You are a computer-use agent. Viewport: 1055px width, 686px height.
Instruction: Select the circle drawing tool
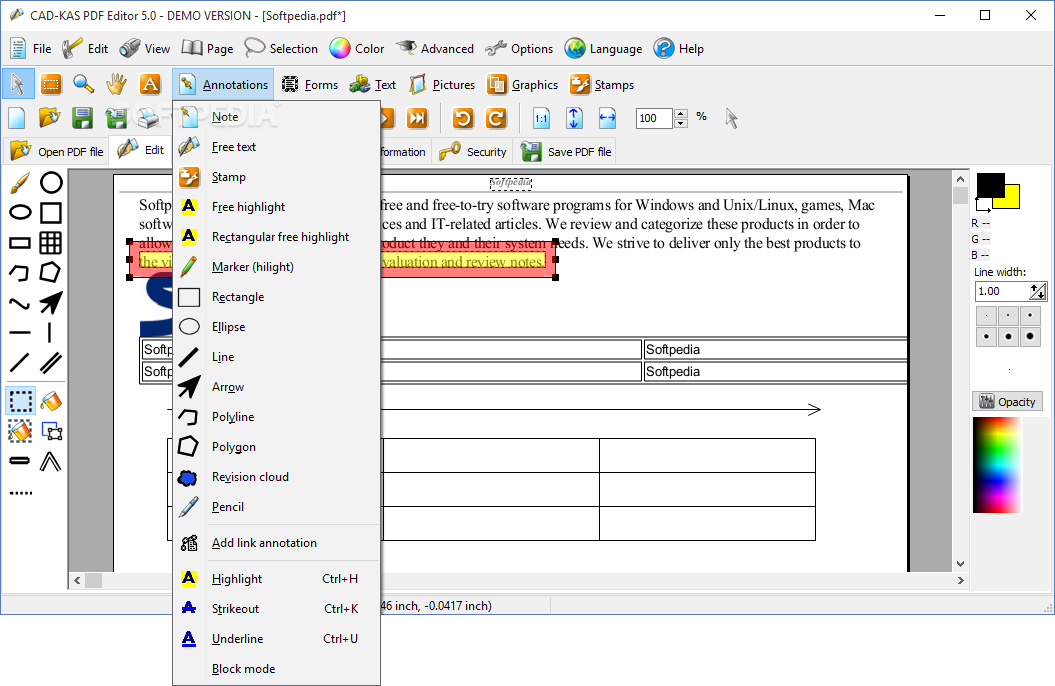tap(51, 182)
